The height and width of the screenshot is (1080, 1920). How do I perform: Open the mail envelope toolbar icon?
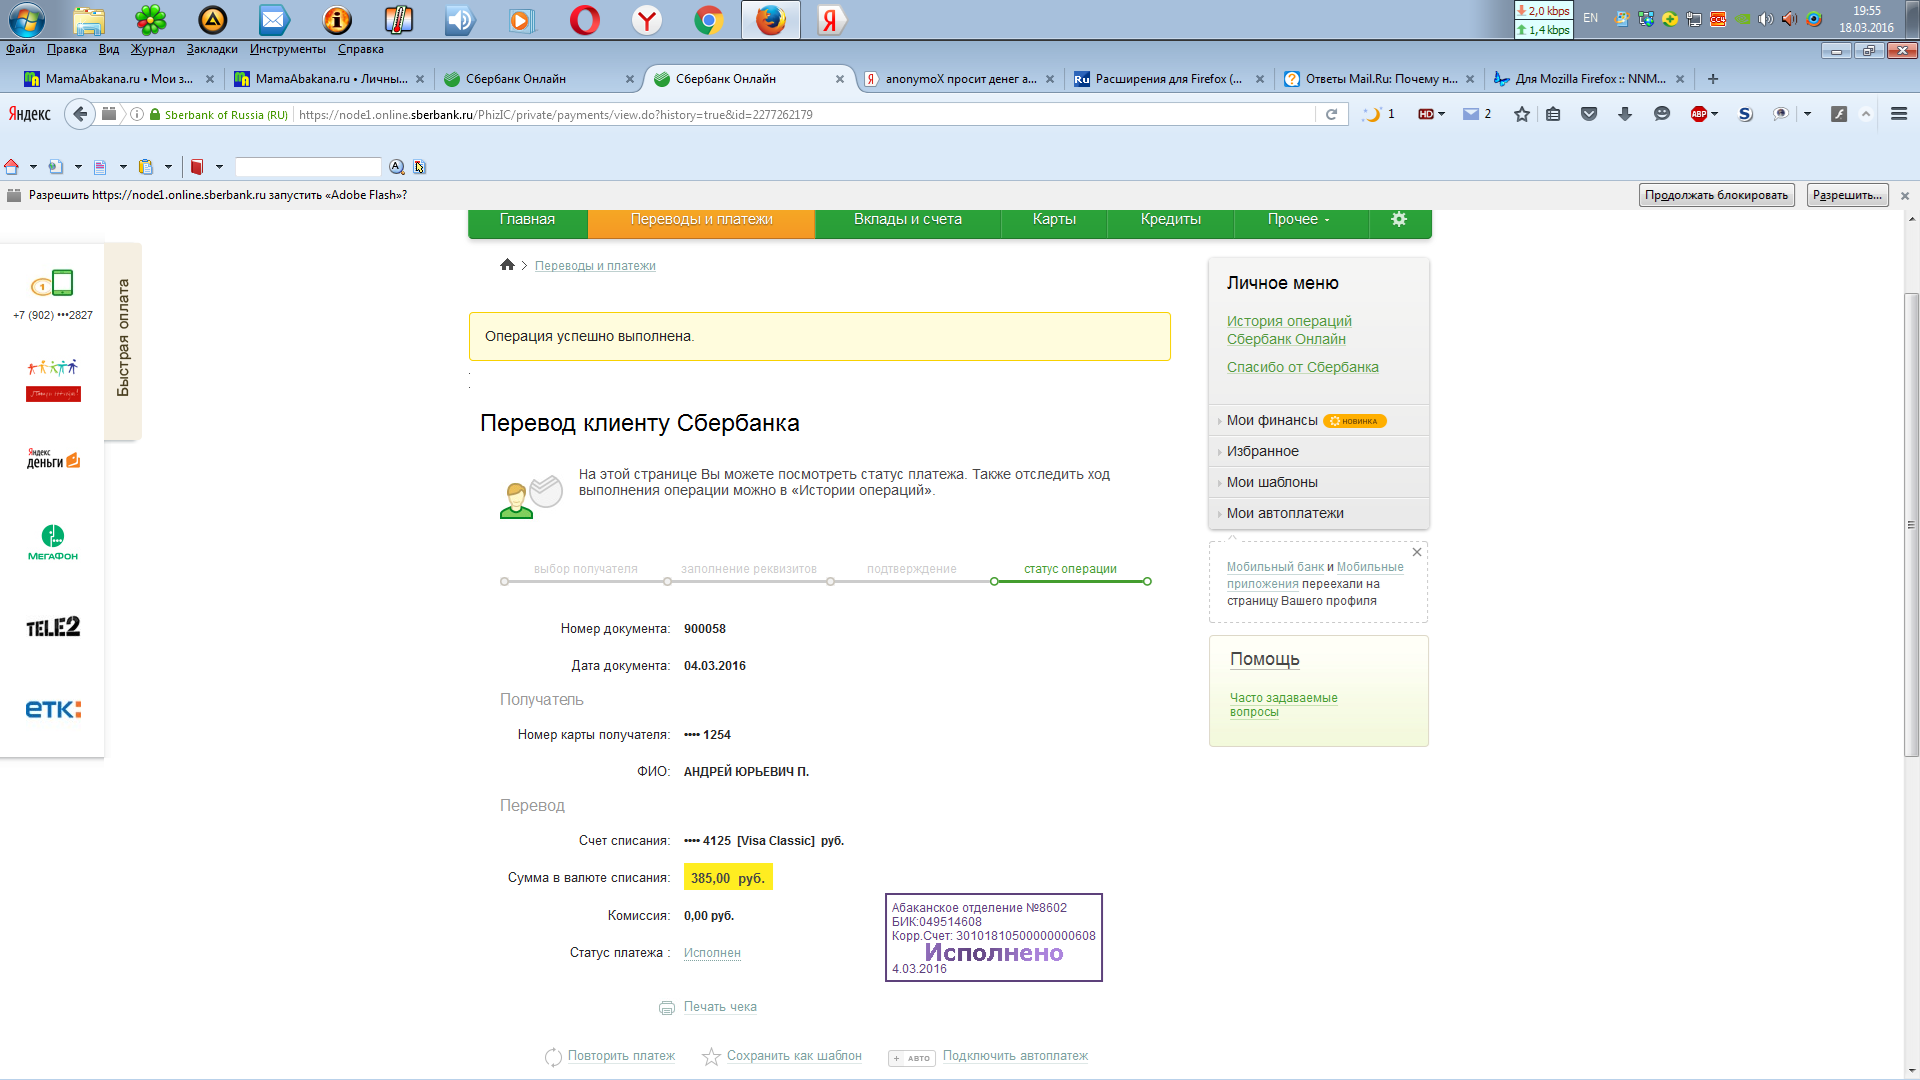[x=1471, y=114]
